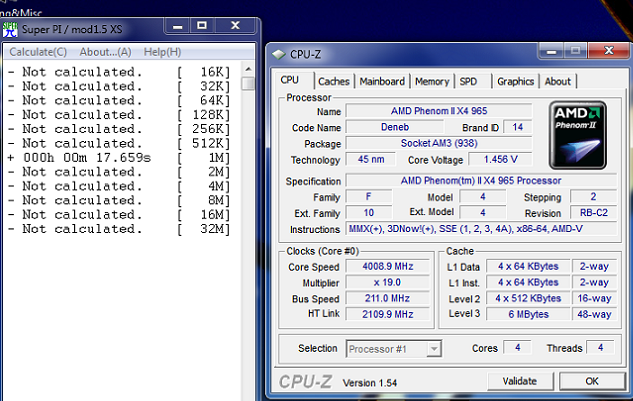
Task: Click the Revision value 'RB-C2'
Action: click(x=593, y=212)
